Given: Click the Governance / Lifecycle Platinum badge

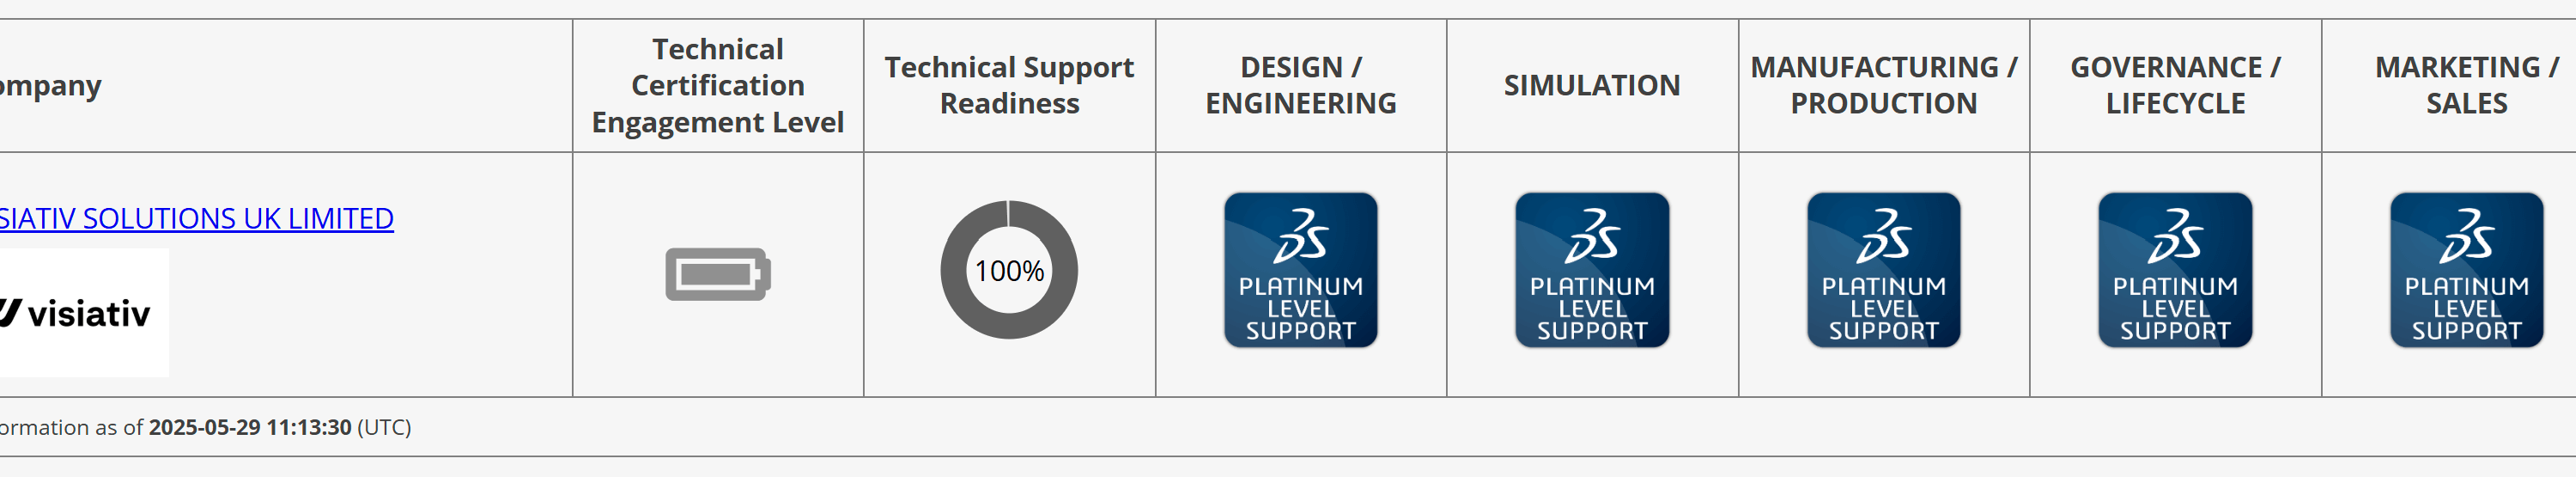Looking at the screenshot, I should tap(2175, 270).
